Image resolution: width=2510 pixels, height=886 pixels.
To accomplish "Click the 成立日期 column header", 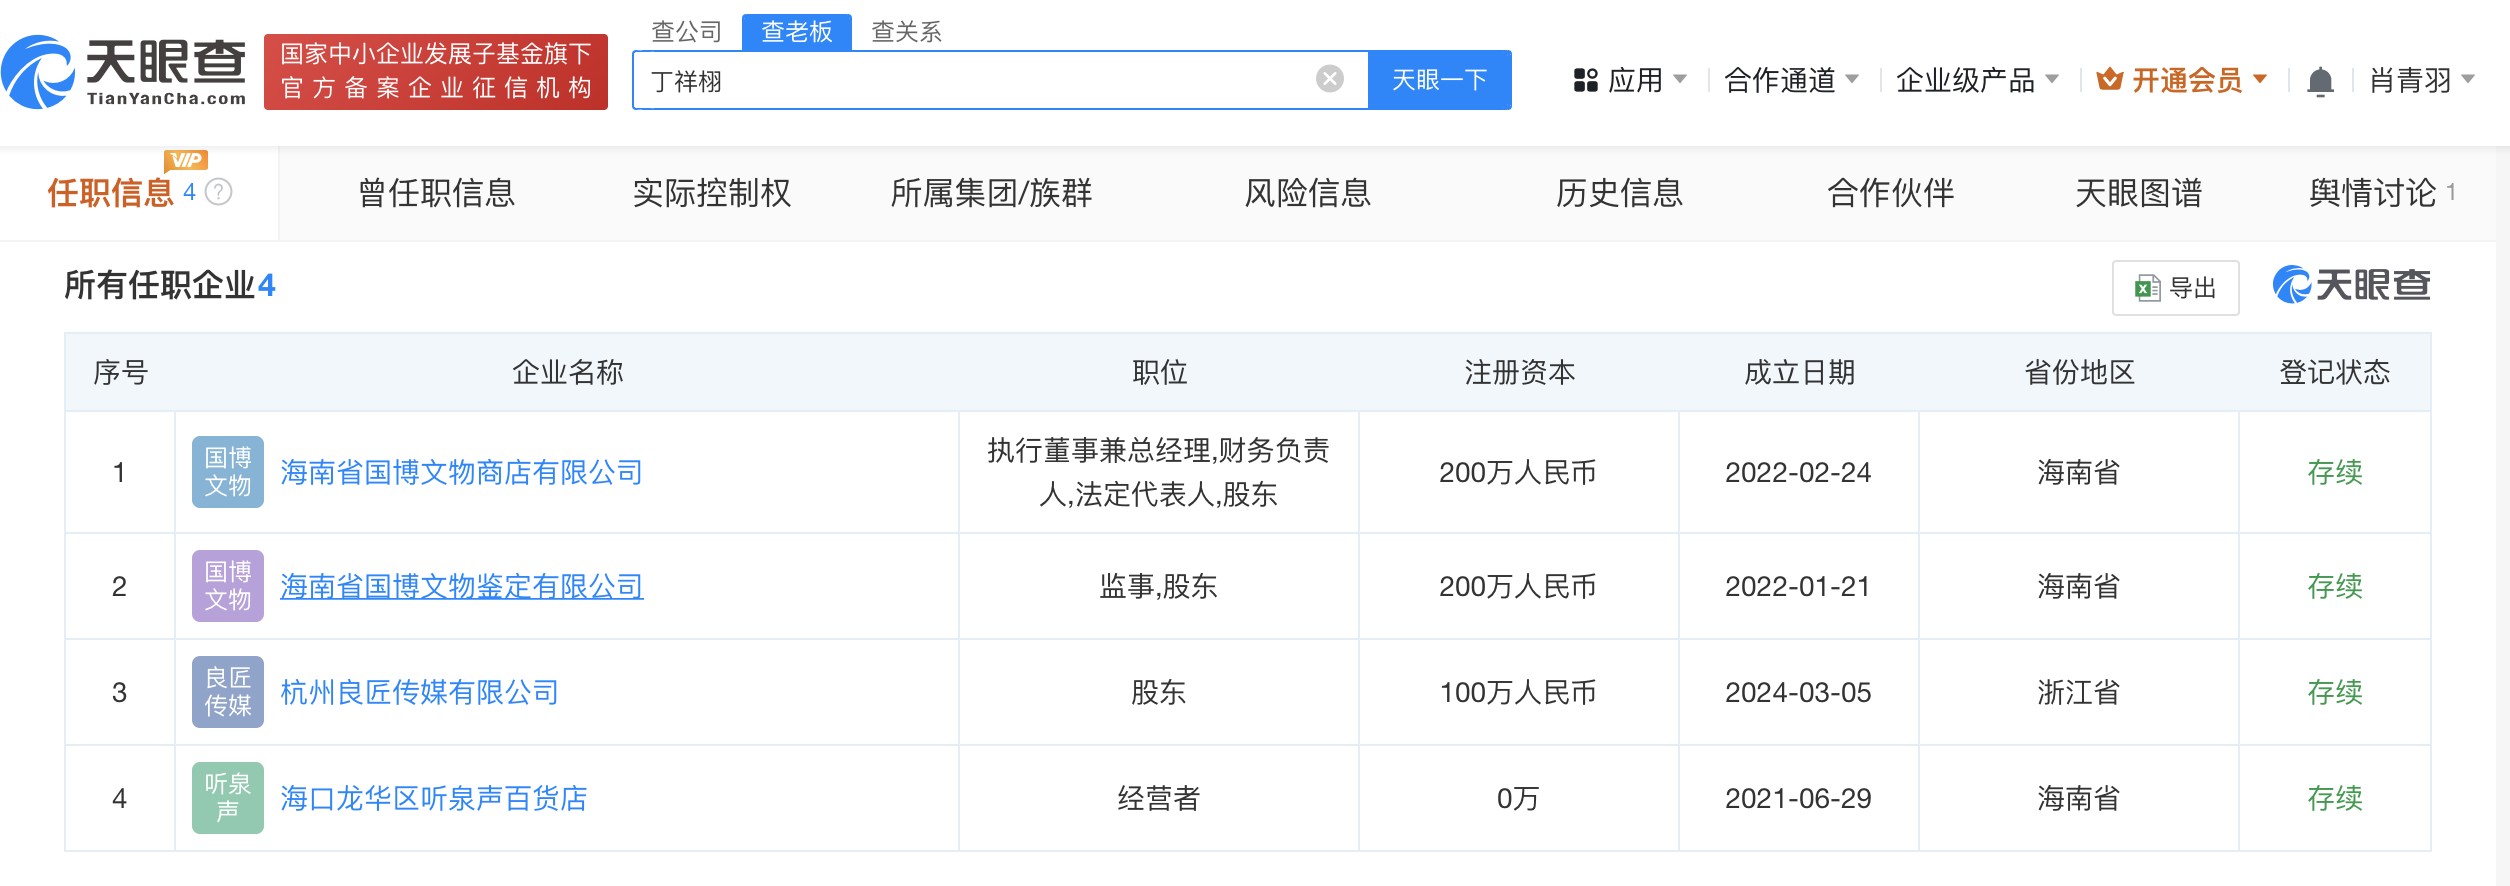I will tap(1799, 372).
